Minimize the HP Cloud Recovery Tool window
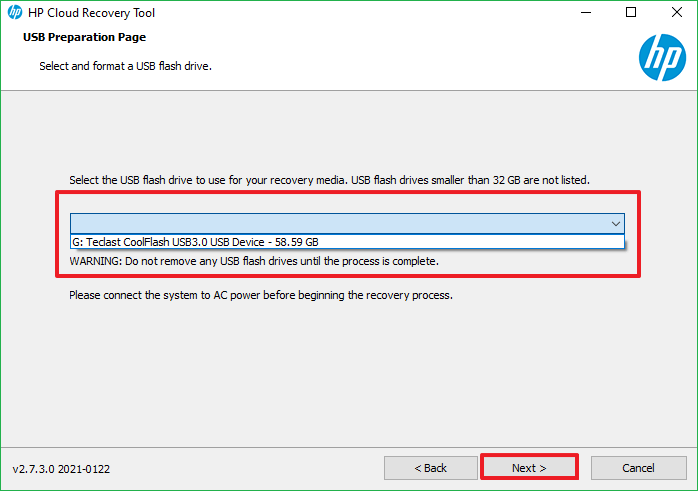Viewport: 698px width, 491px height. pyautogui.click(x=586, y=12)
